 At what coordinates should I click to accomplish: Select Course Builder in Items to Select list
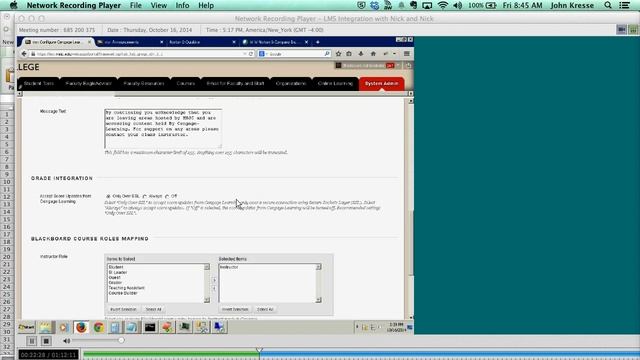point(123,293)
